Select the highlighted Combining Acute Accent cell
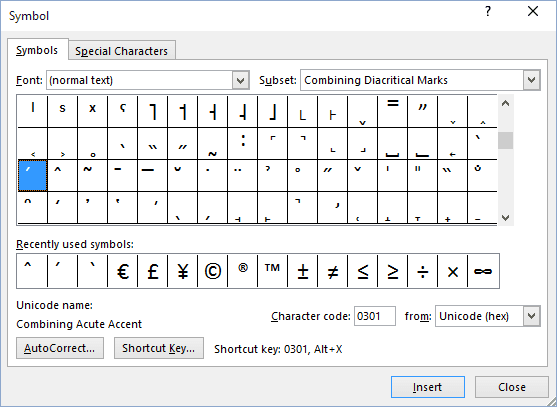 coord(32,175)
